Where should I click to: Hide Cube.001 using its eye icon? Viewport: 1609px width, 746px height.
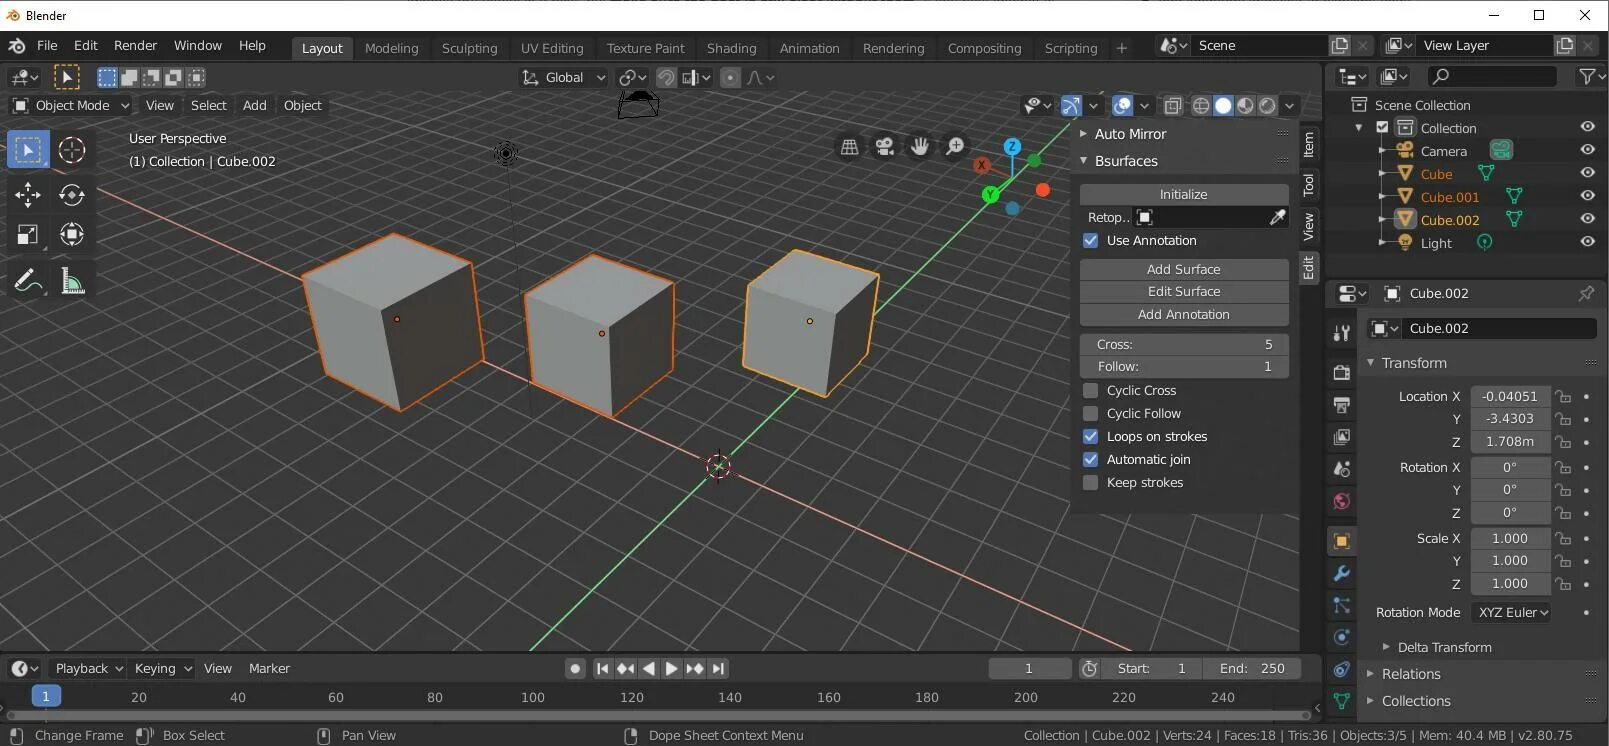[x=1587, y=196]
